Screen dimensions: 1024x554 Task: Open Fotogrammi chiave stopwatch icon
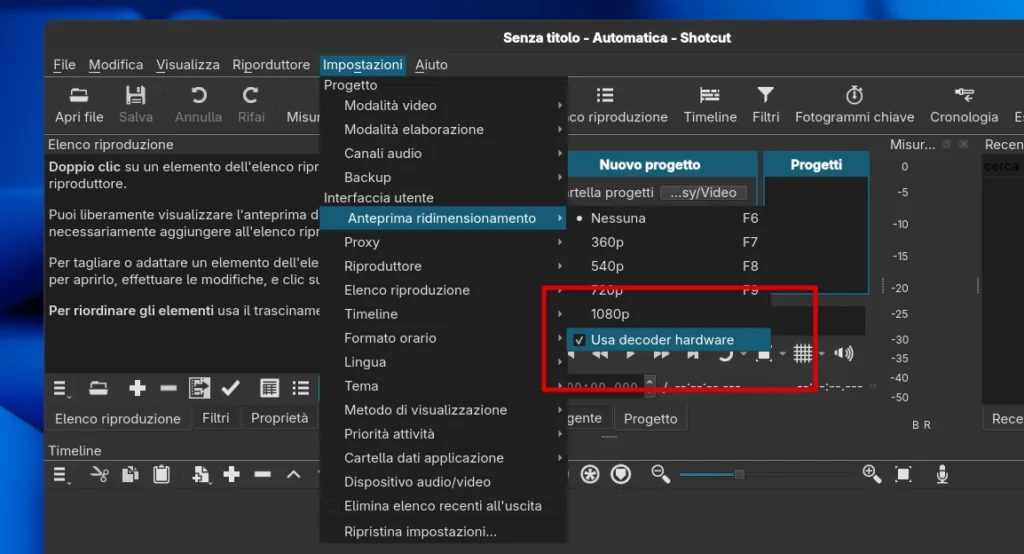pyautogui.click(x=854, y=95)
